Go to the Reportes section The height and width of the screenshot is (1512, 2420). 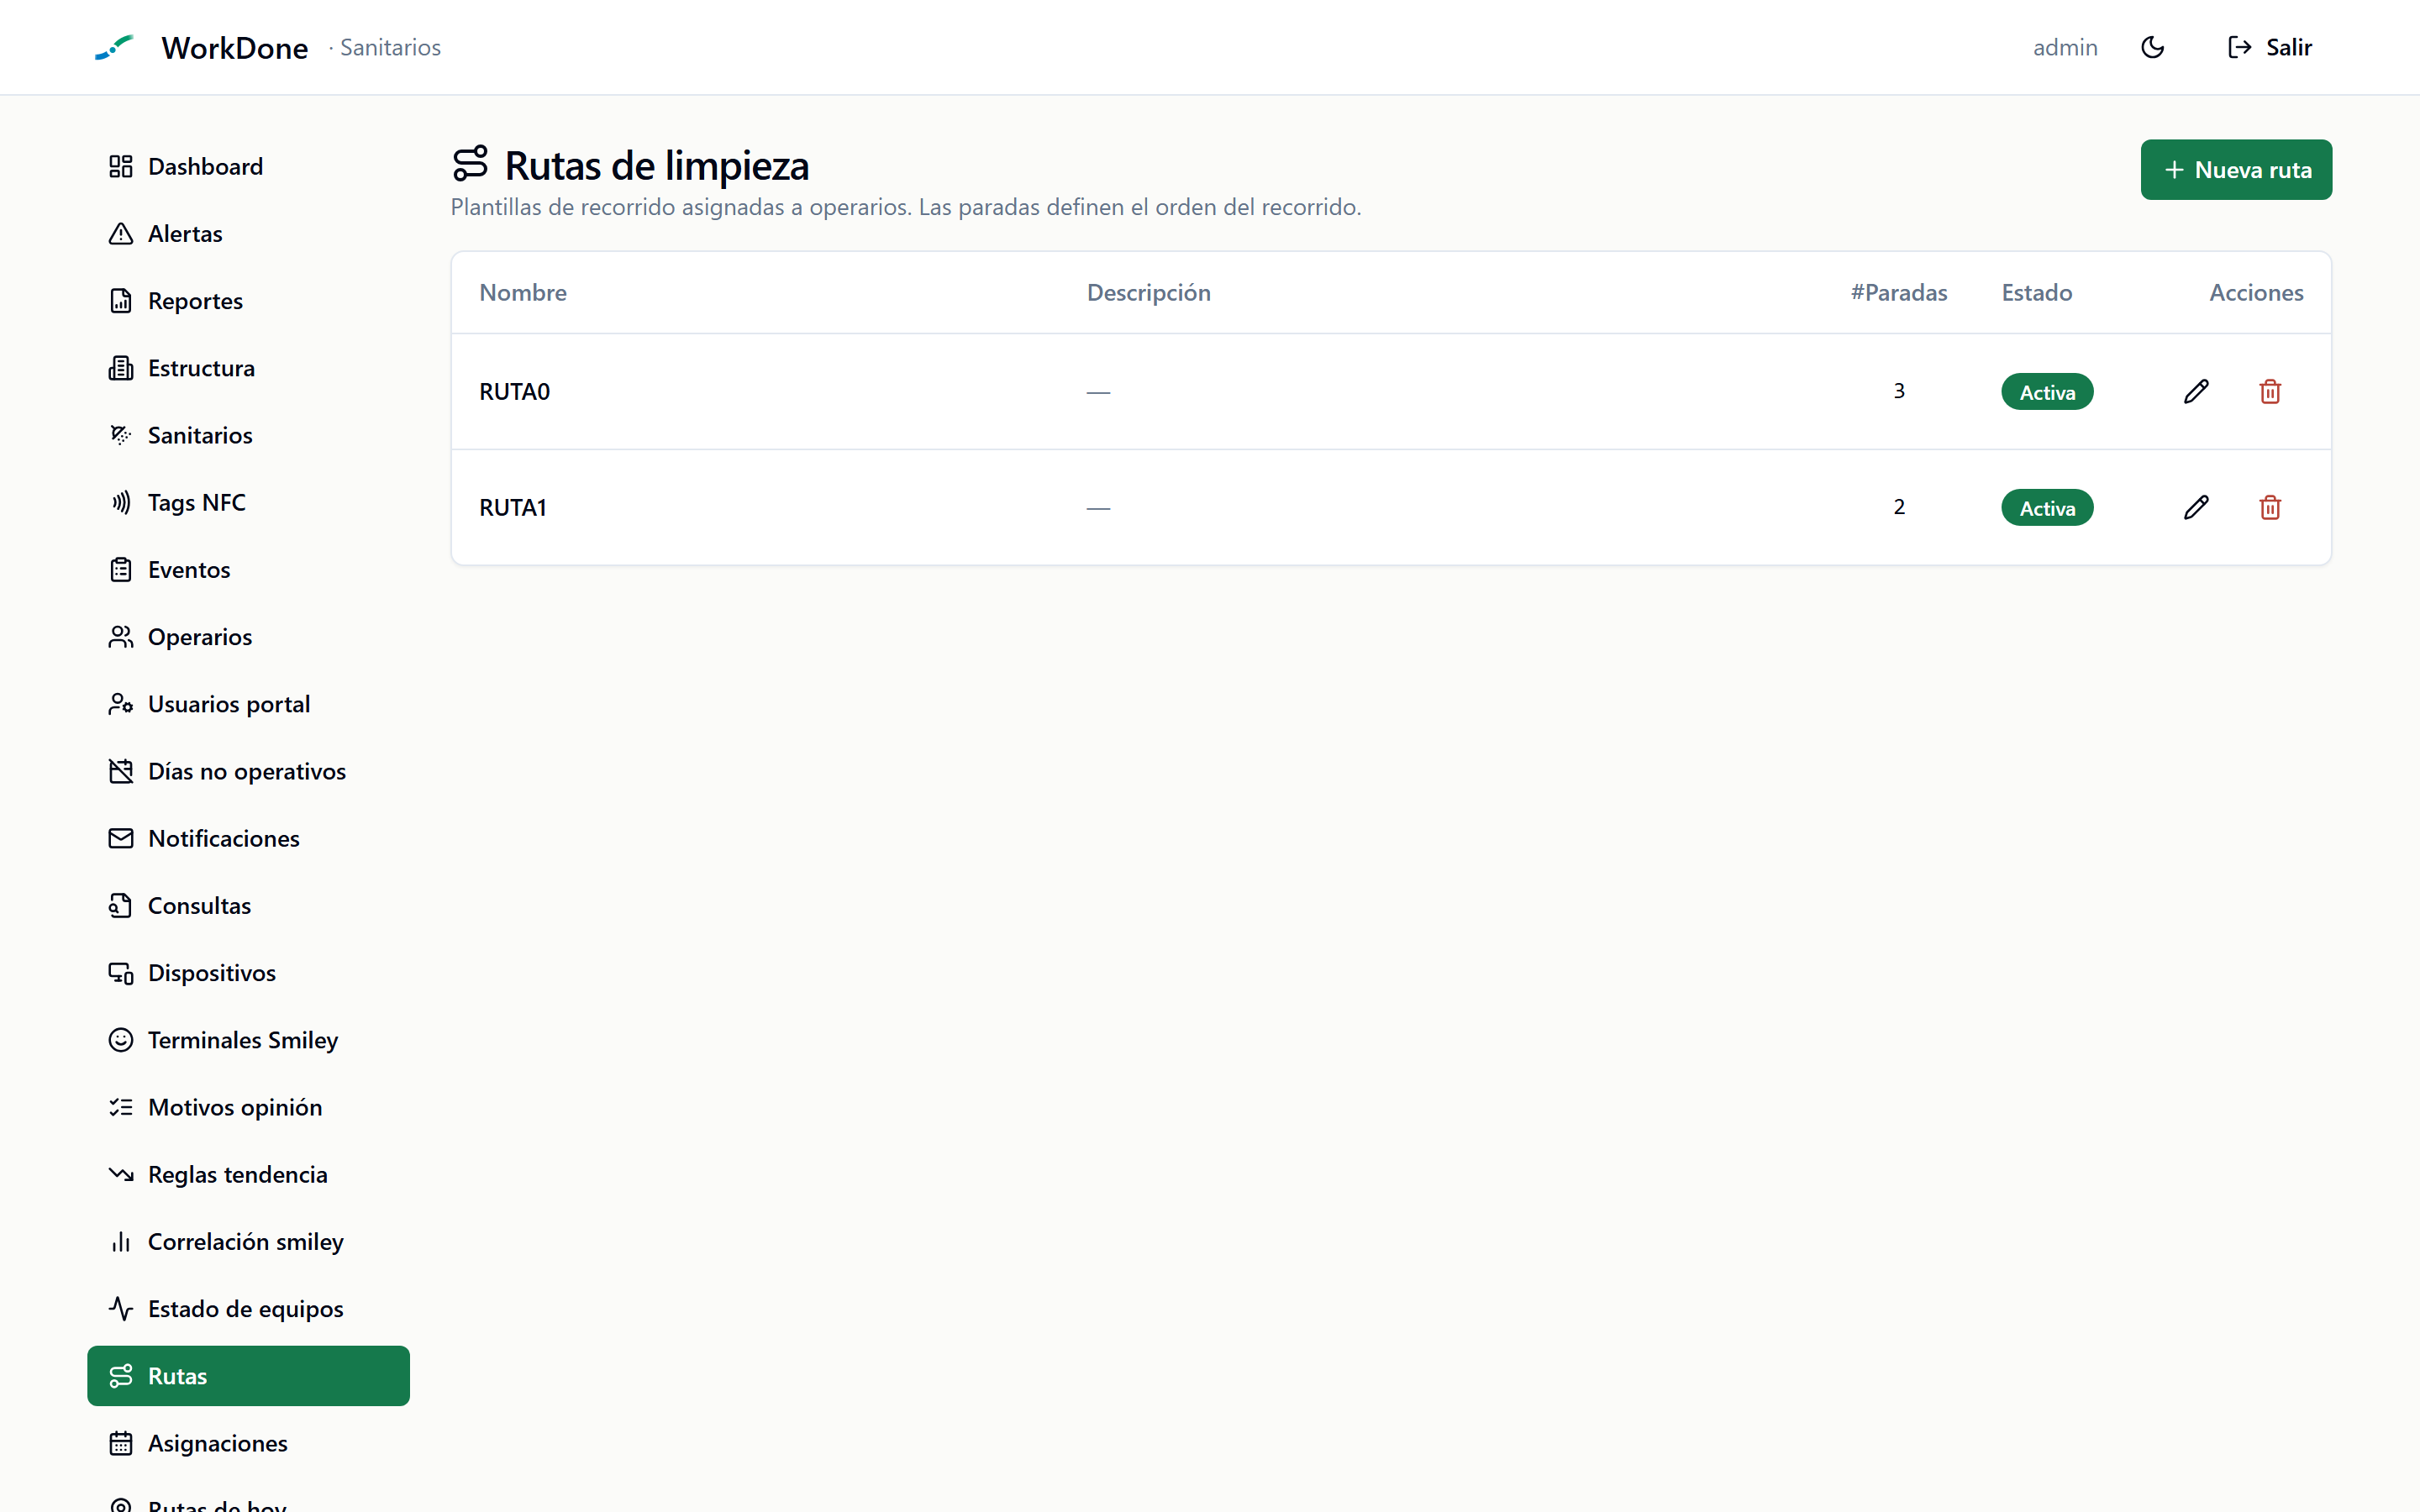point(248,301)
